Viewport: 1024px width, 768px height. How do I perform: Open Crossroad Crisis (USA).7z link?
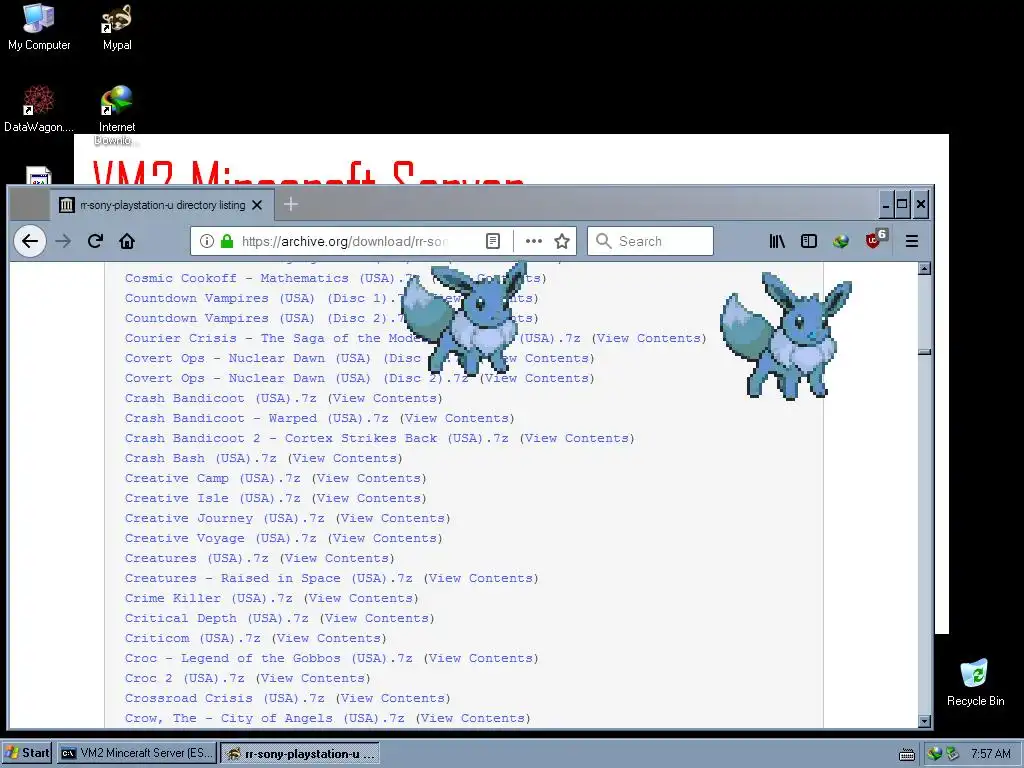[225, 698]
